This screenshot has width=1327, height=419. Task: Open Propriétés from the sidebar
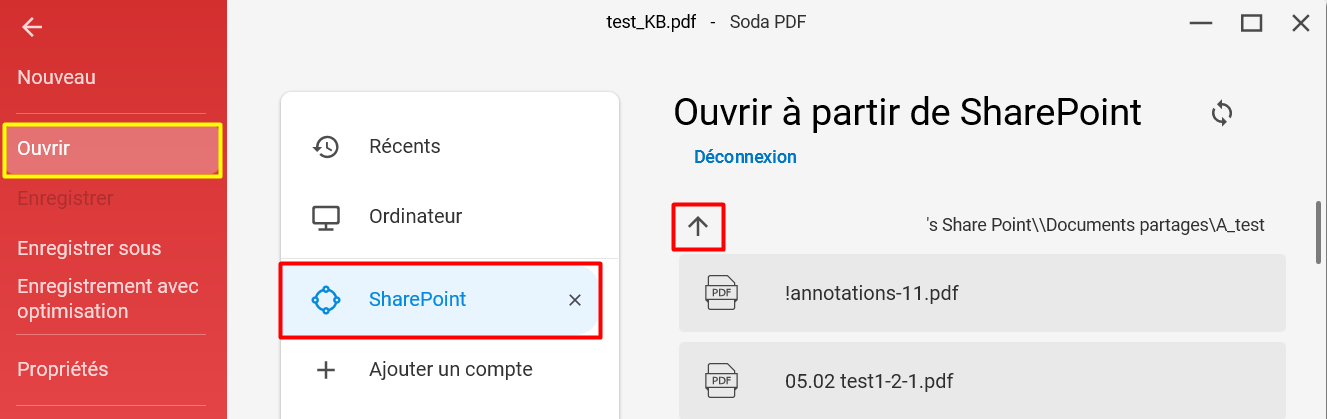pyautogui.click(x=63, y=369)
